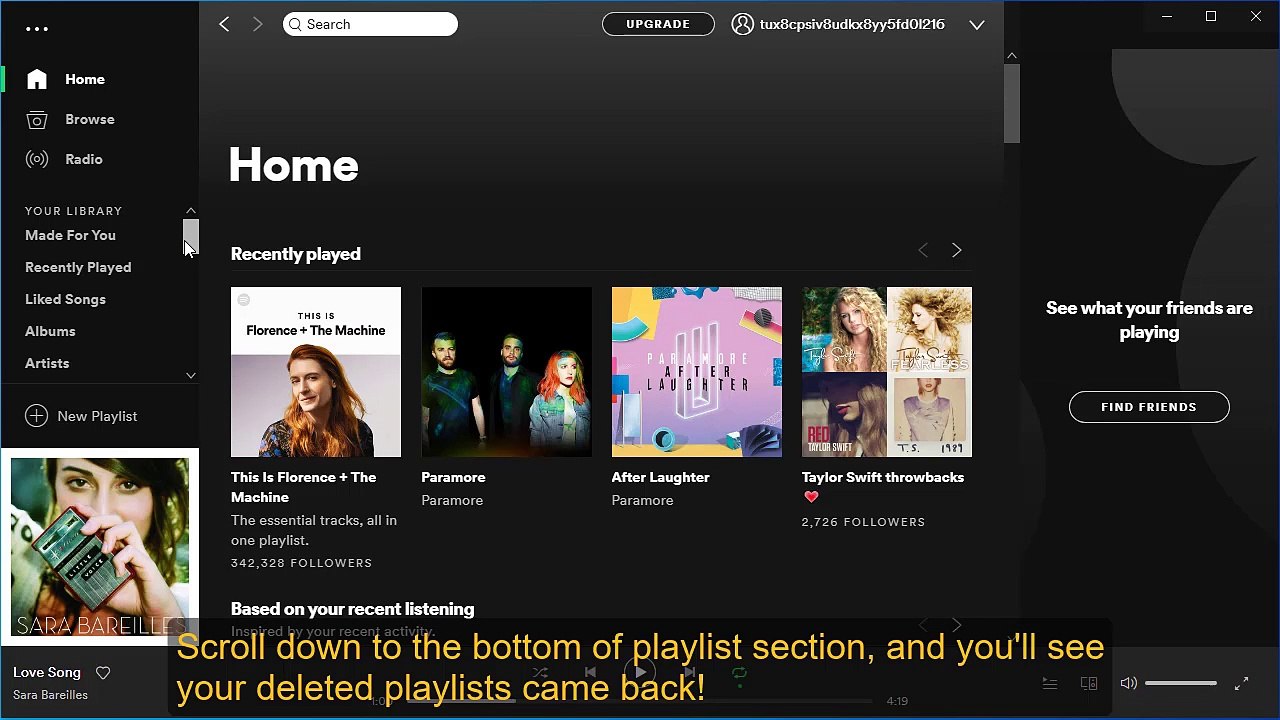This screenshot has height=720, width=1280.
Task: Click the UPGRADE button
Action: pos(658,24)
